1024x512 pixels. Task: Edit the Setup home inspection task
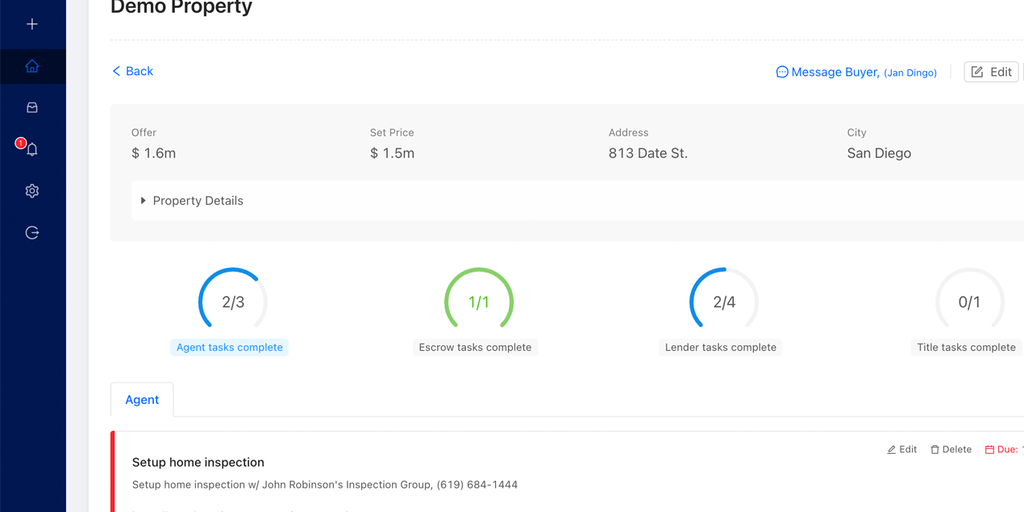902,450
